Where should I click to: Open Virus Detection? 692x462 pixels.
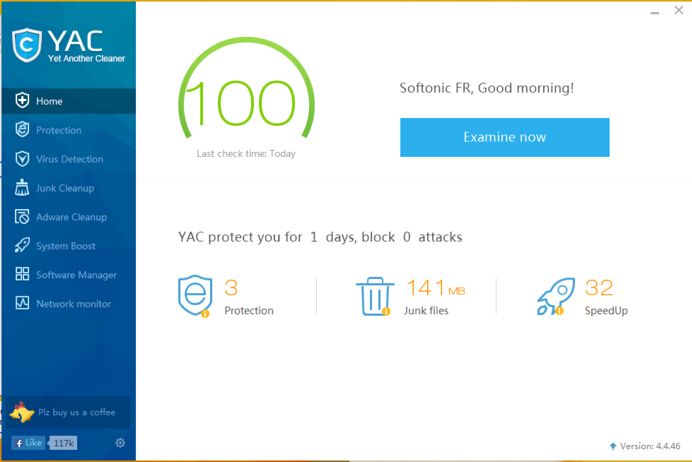(68, 159)
